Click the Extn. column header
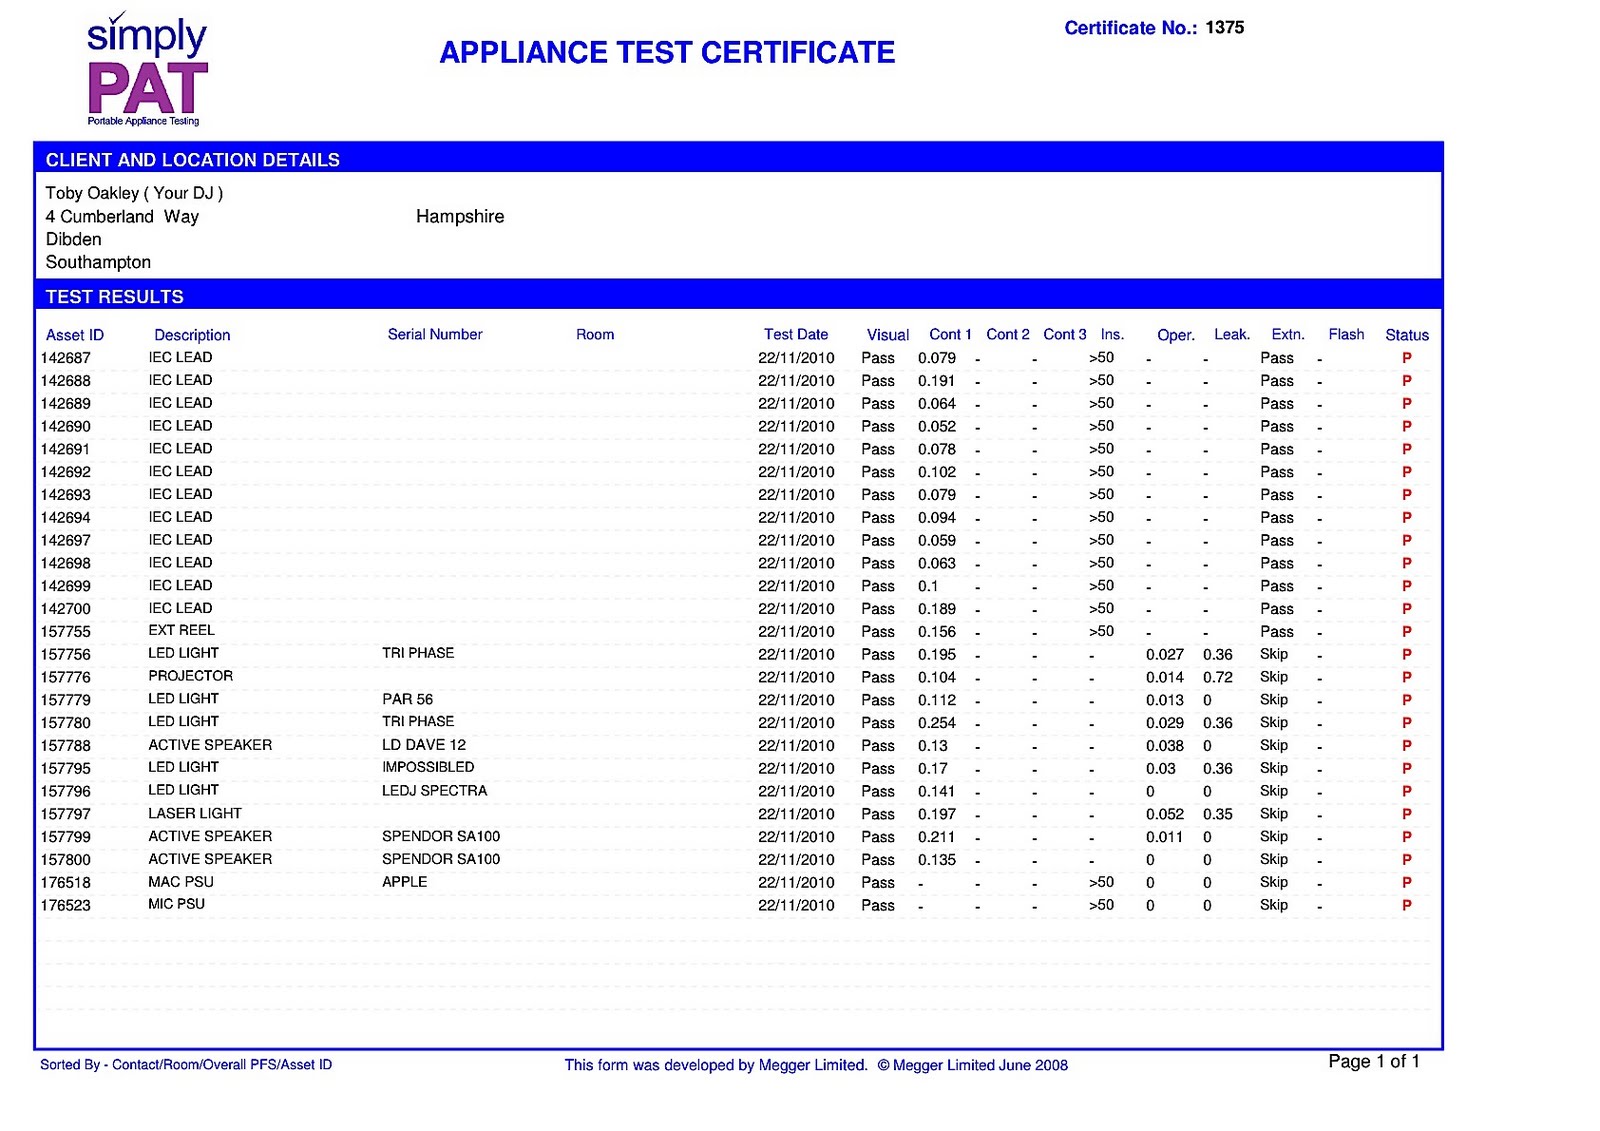The image size is (1600, 1131). point(1288,334)
